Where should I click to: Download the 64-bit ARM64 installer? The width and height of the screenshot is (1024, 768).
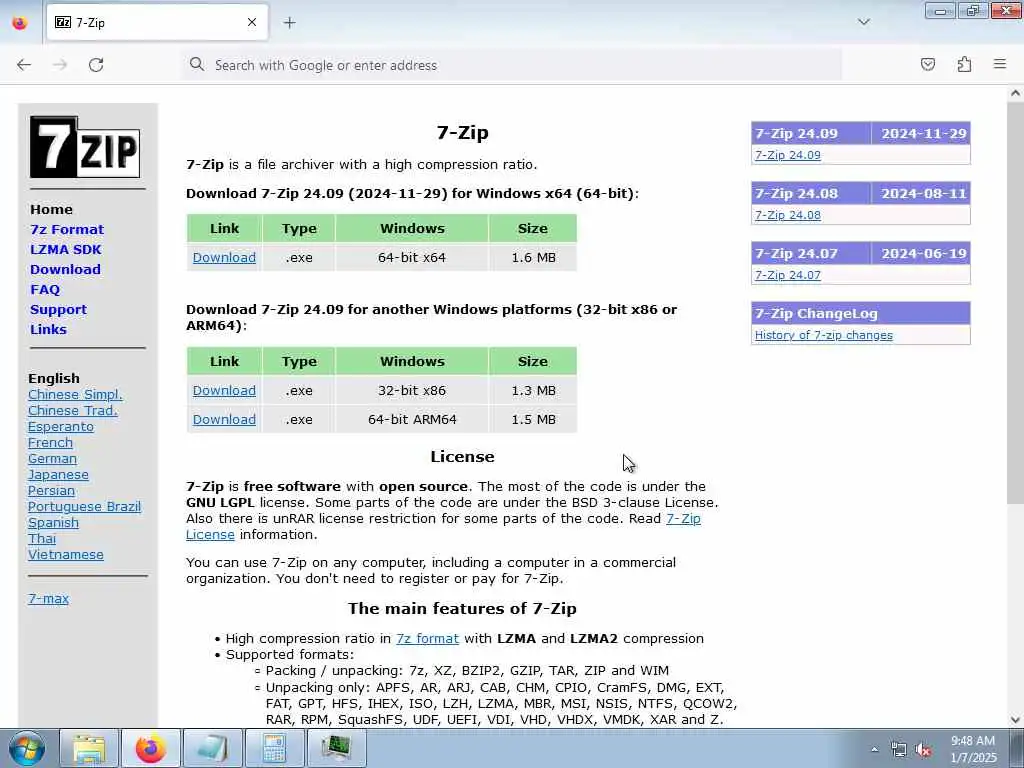pyautogui.click(x=224, y=419)
